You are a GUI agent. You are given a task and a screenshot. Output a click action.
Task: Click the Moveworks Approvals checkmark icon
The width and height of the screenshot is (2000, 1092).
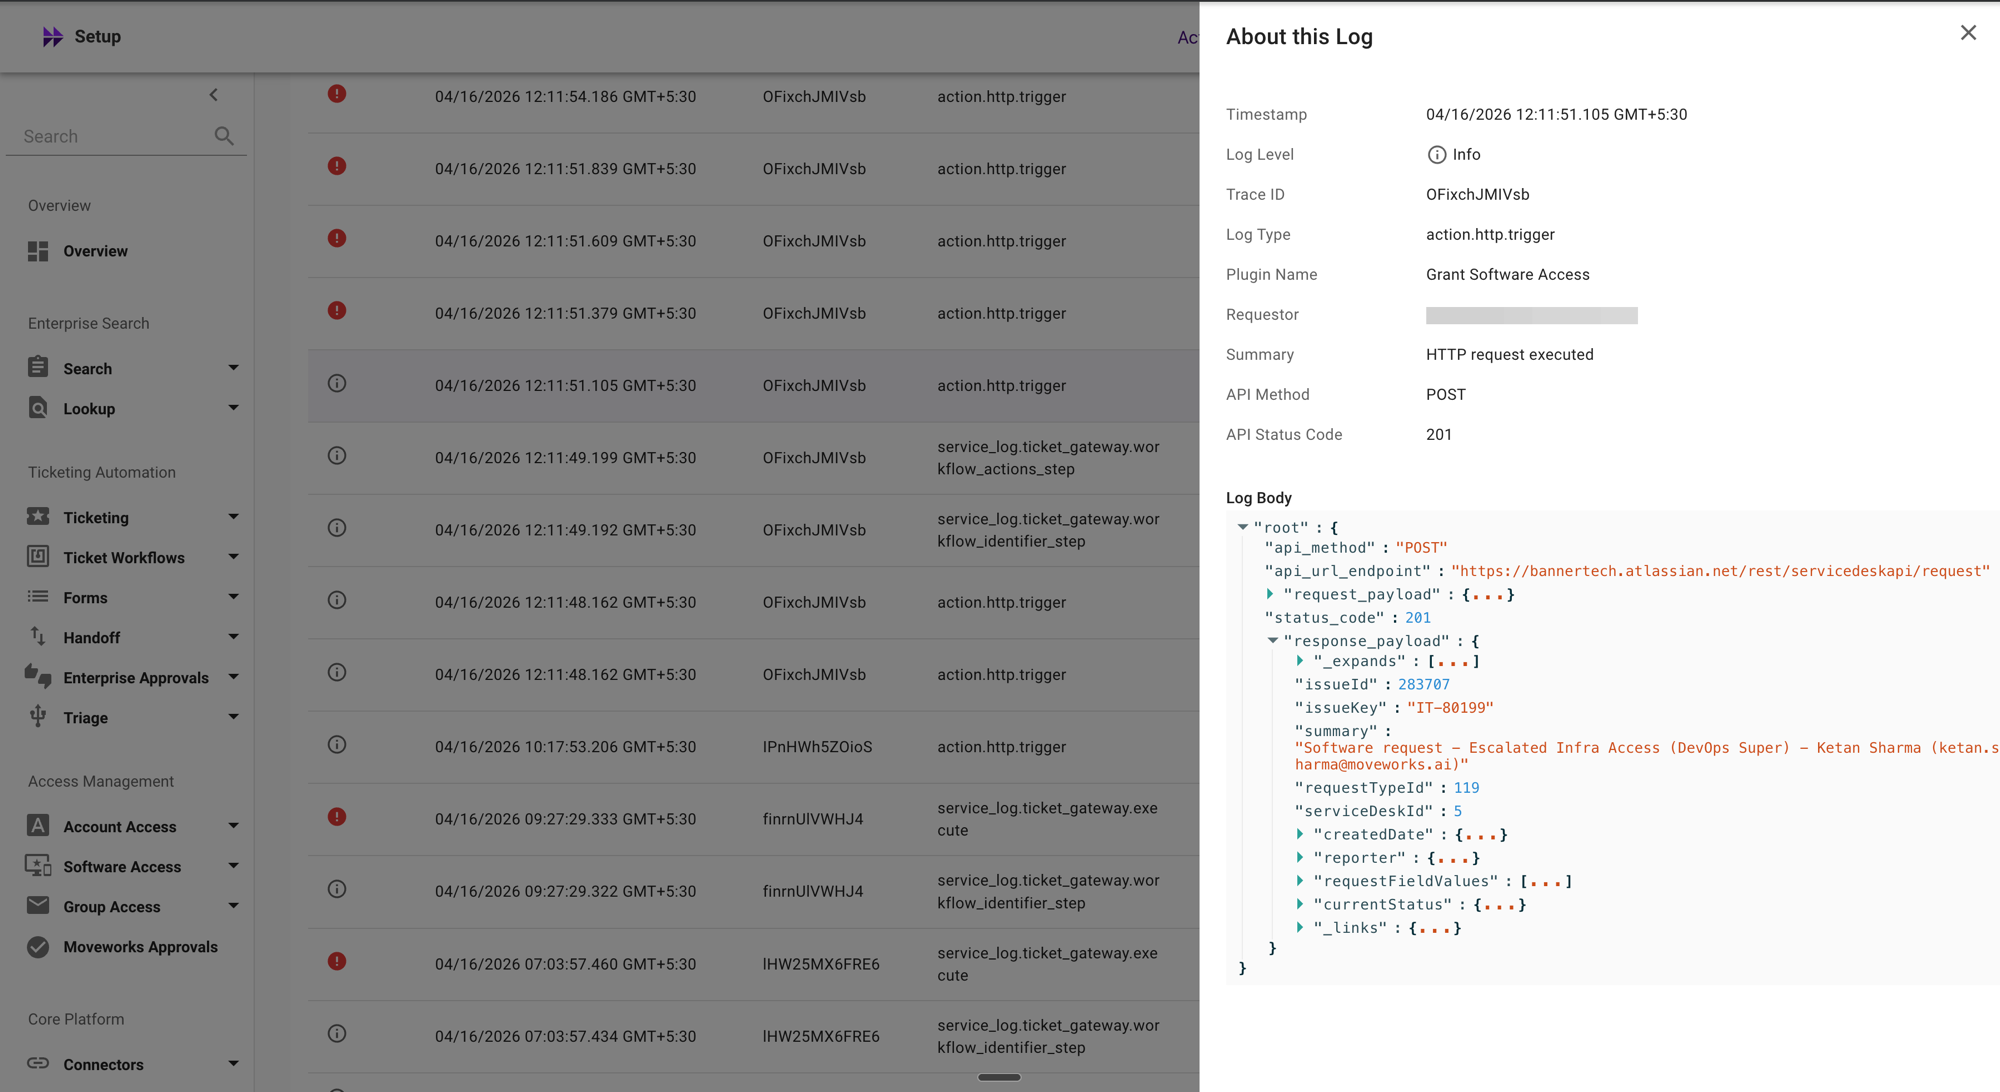37,946
